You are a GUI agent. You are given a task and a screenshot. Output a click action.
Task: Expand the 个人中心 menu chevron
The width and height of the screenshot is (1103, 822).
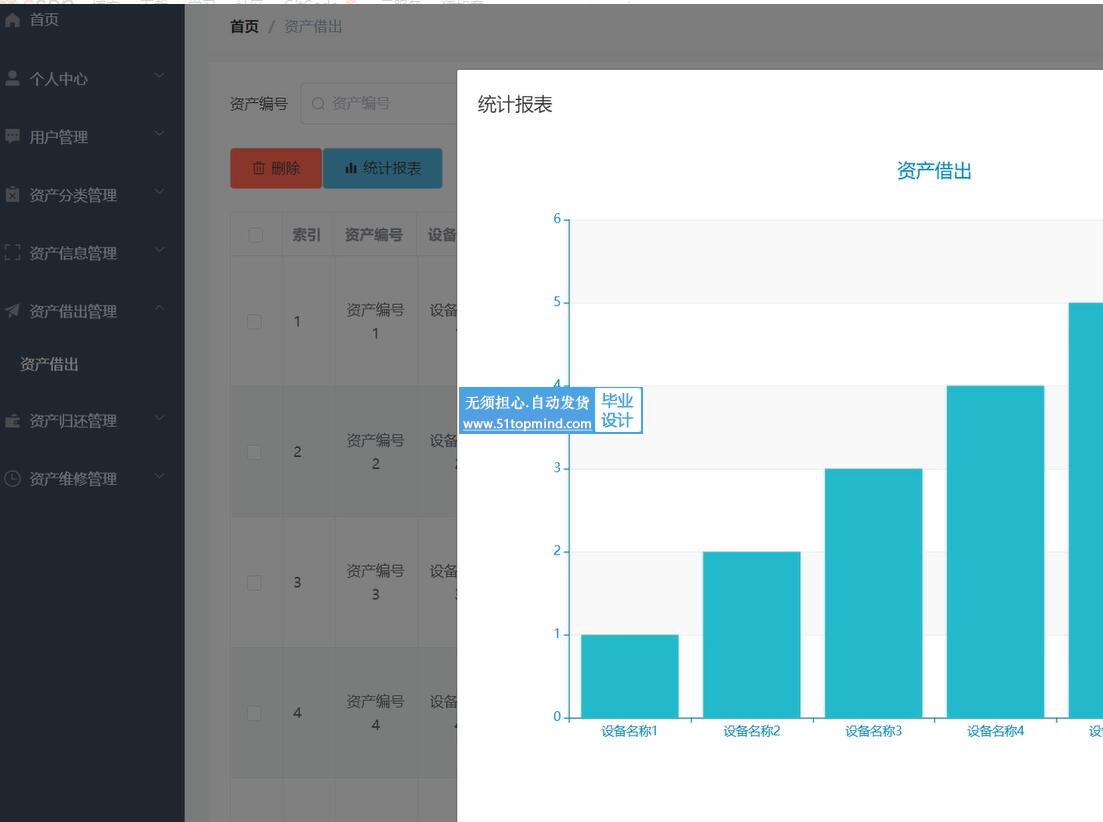(160, 76)
